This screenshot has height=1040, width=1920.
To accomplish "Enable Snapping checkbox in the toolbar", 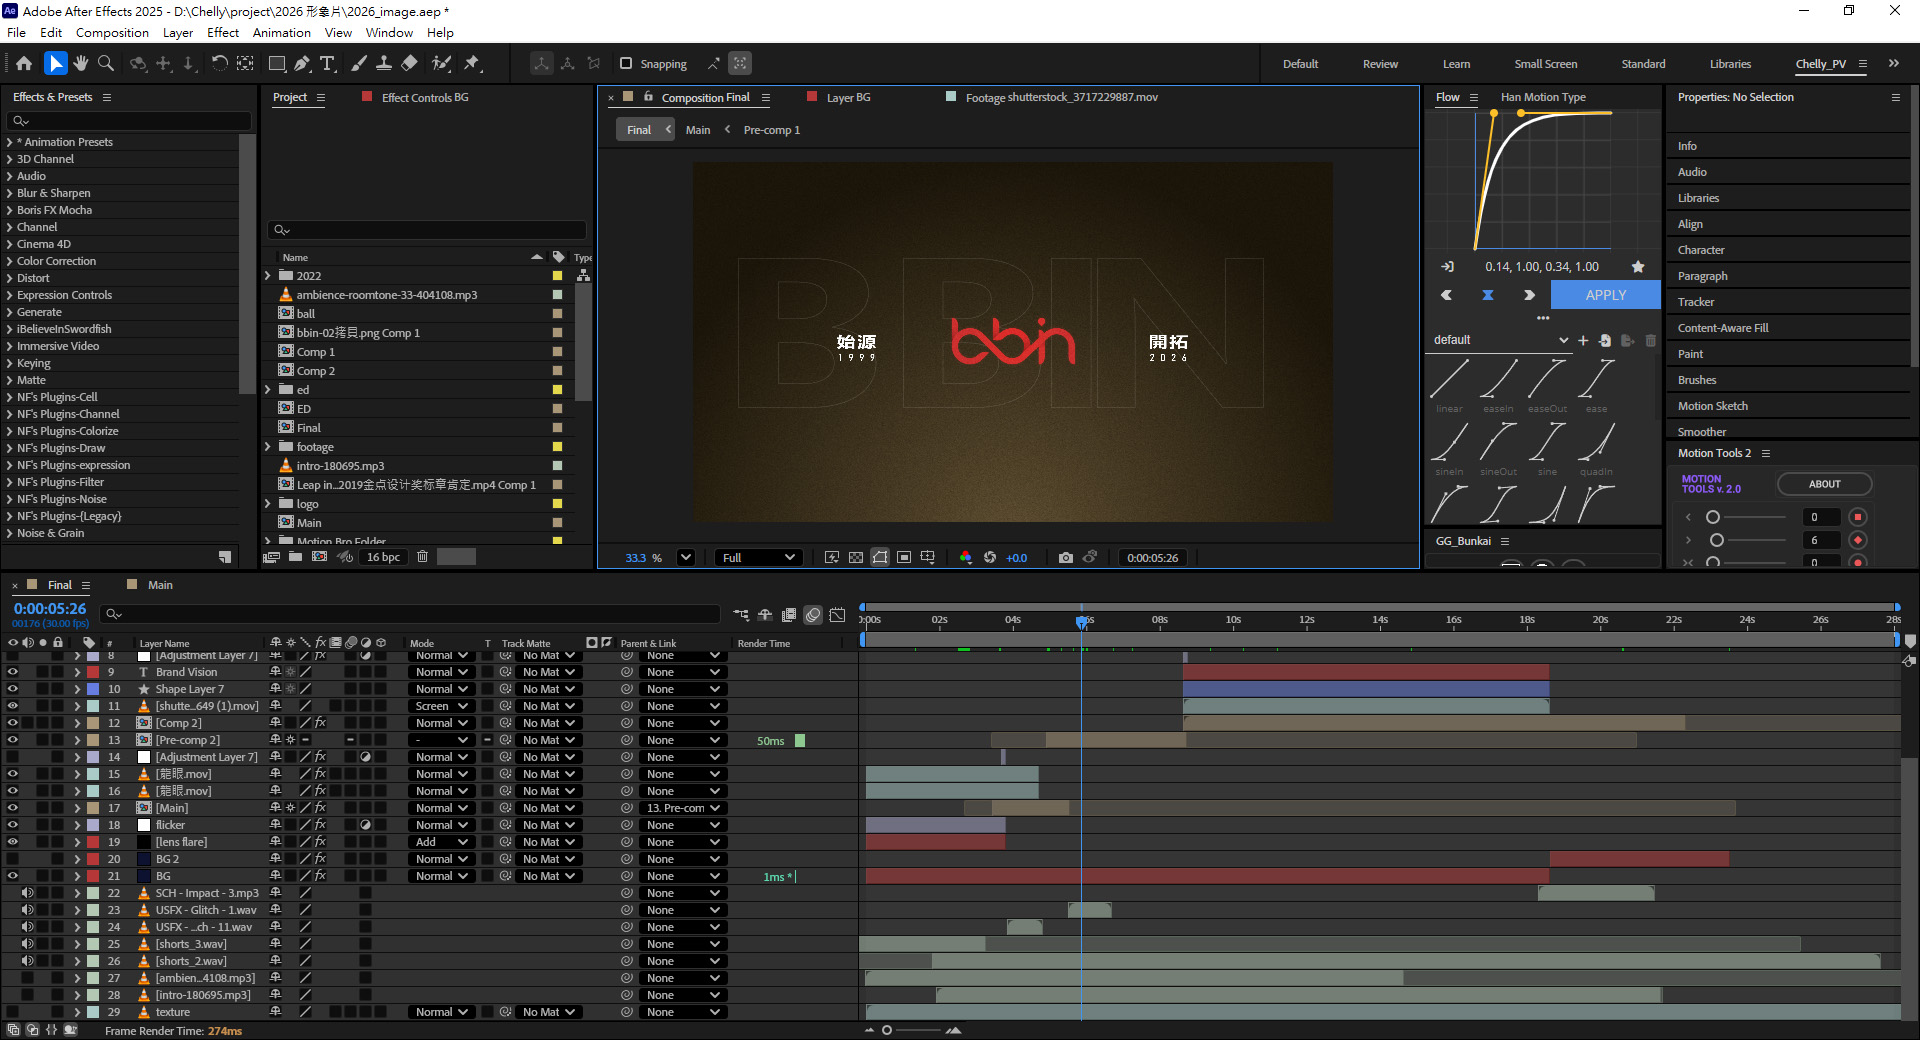I will point(625,63).
